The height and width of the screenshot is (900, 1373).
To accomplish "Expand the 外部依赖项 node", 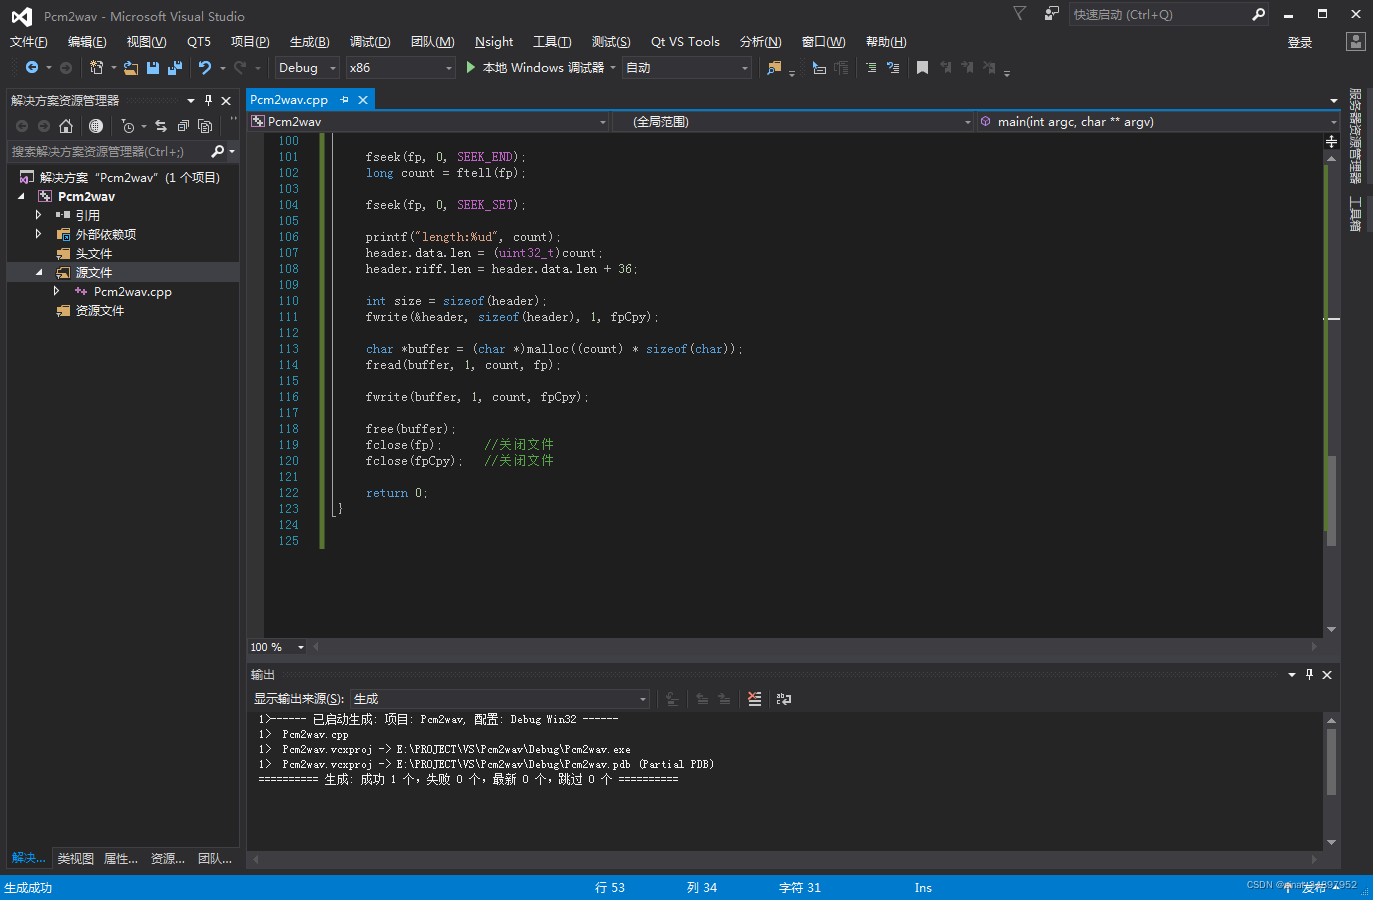I will click(39, 234).
